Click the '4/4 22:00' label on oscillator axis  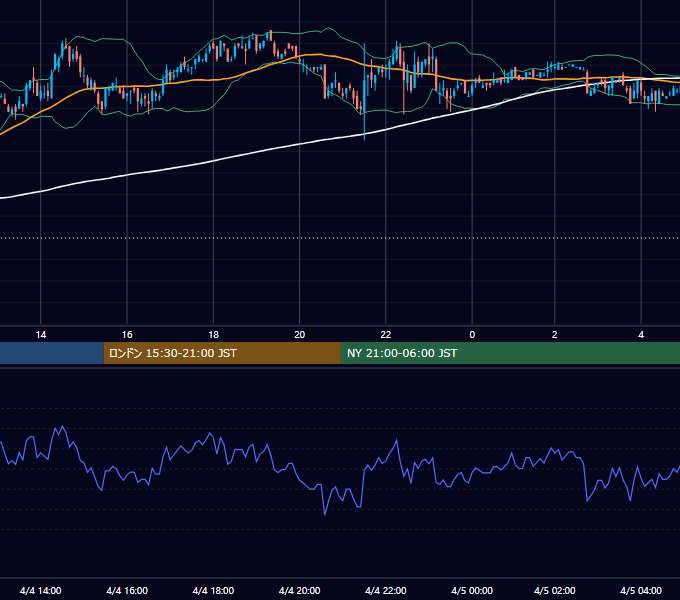[x=386, y=590]
